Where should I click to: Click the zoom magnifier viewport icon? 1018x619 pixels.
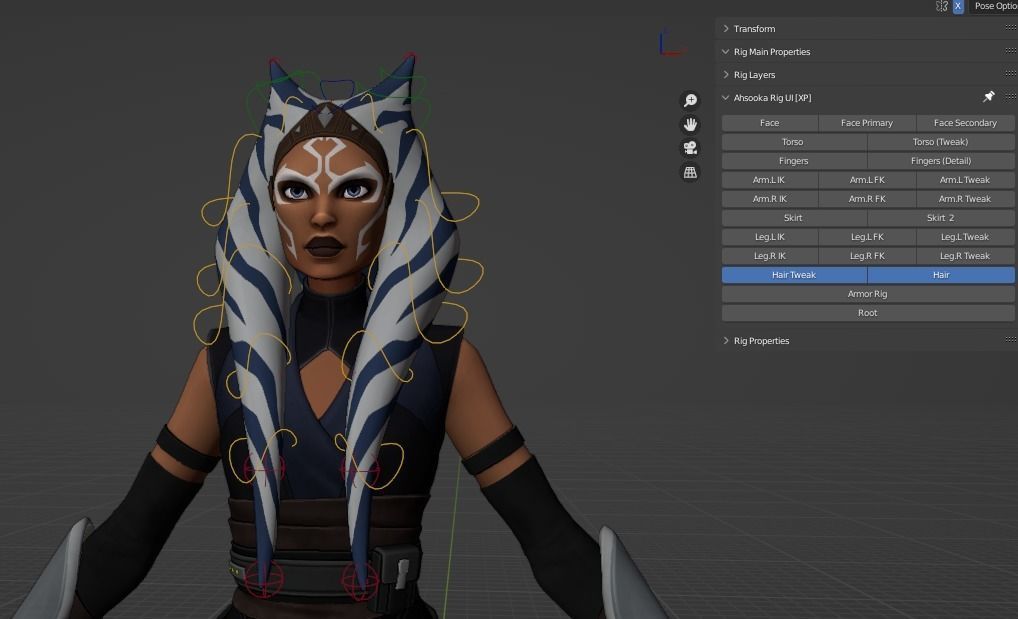point(690,100)
